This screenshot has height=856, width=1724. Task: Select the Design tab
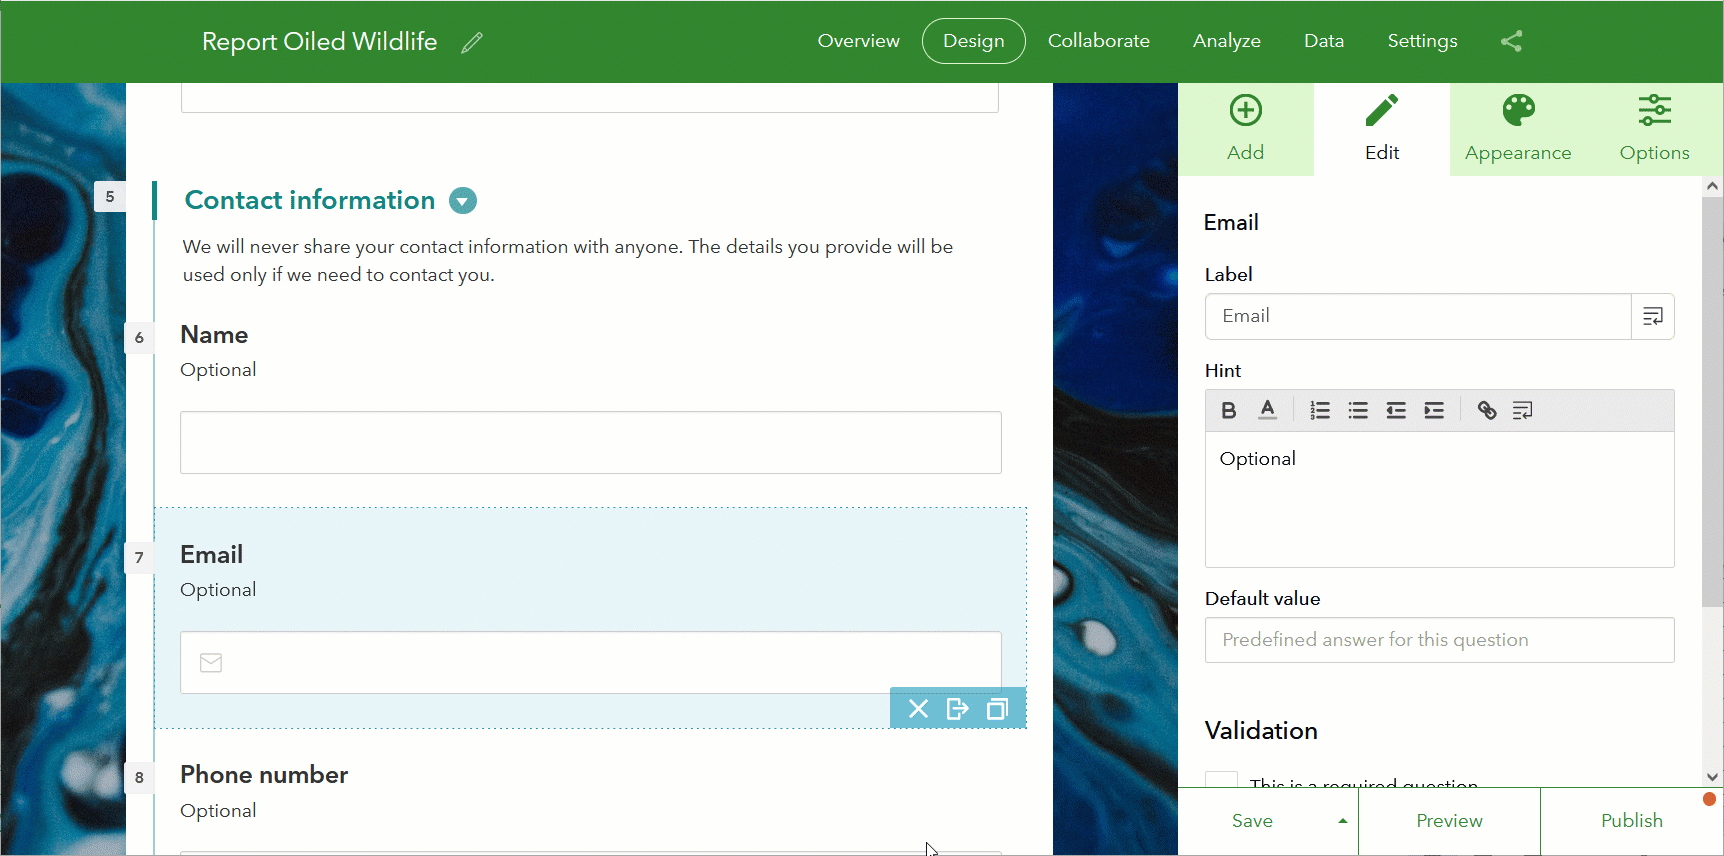click(x=973, y=41)
